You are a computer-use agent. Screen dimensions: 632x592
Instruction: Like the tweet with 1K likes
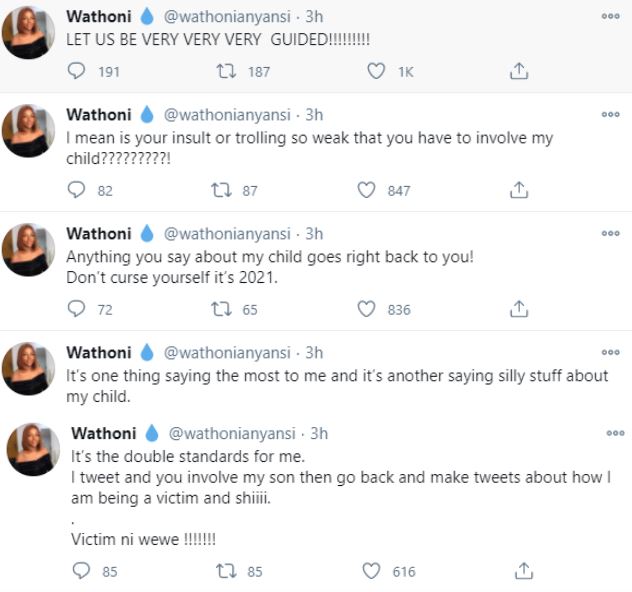[376, 72]
